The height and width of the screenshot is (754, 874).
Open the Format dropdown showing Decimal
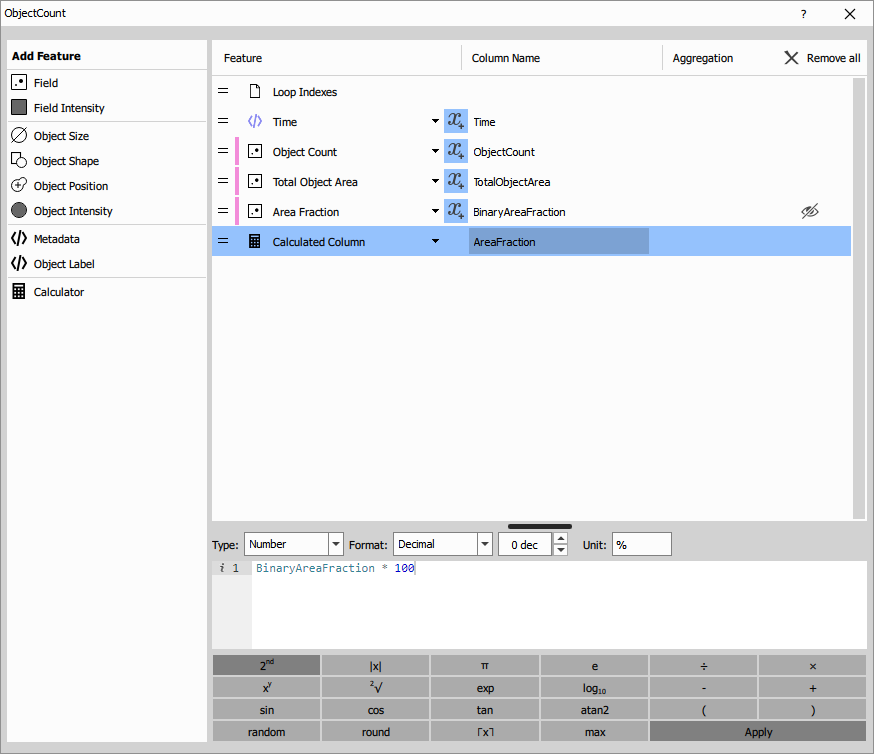tap(484, 543)
